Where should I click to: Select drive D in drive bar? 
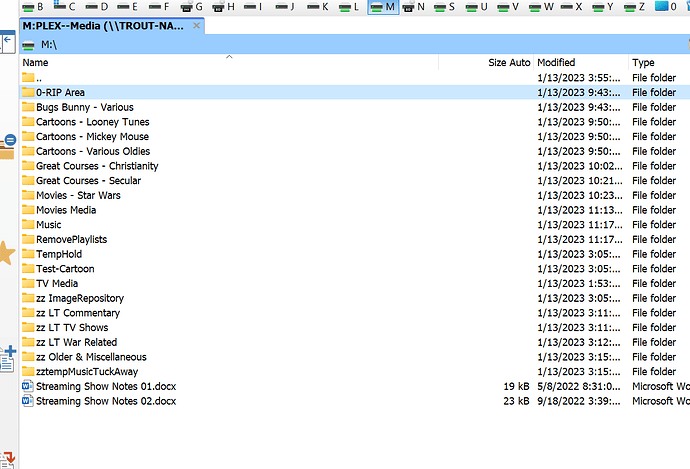point(97,7)
